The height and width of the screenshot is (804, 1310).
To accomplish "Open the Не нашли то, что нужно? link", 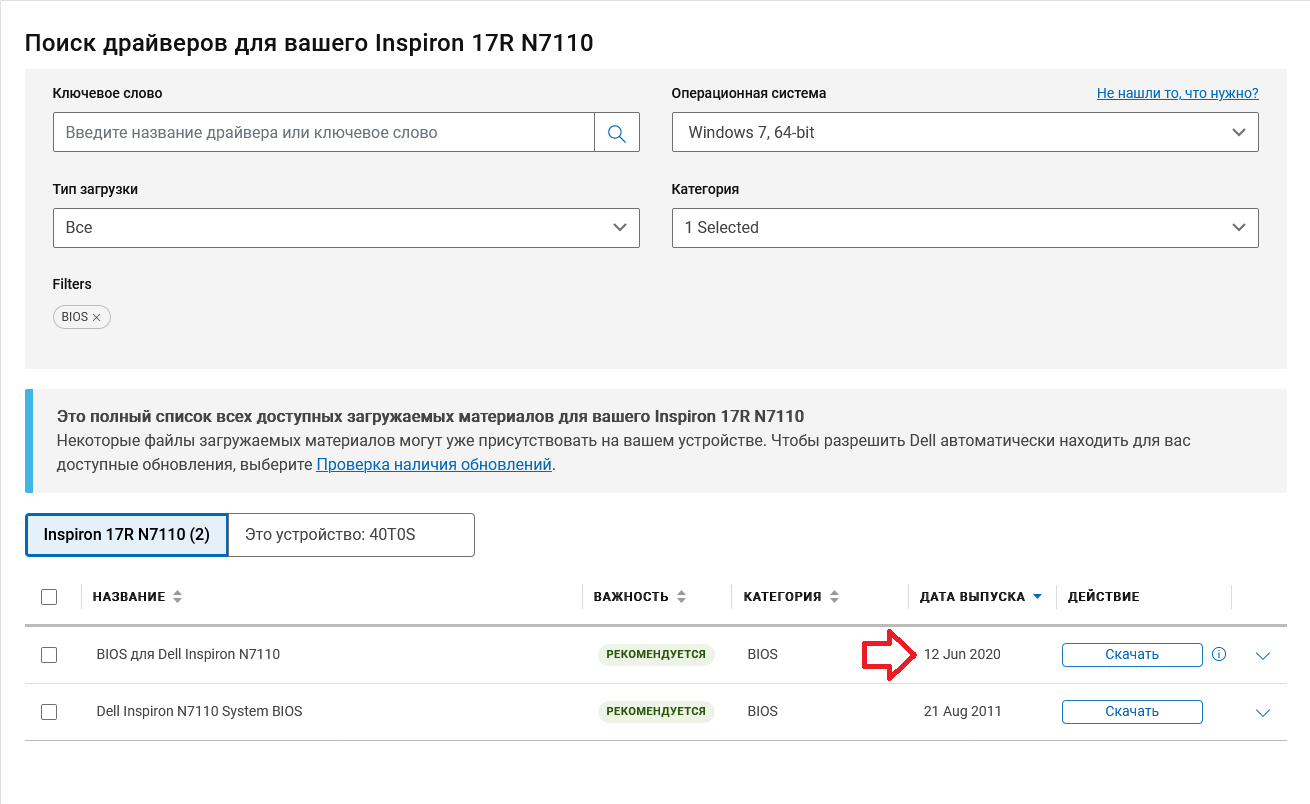I will 1178,93.
